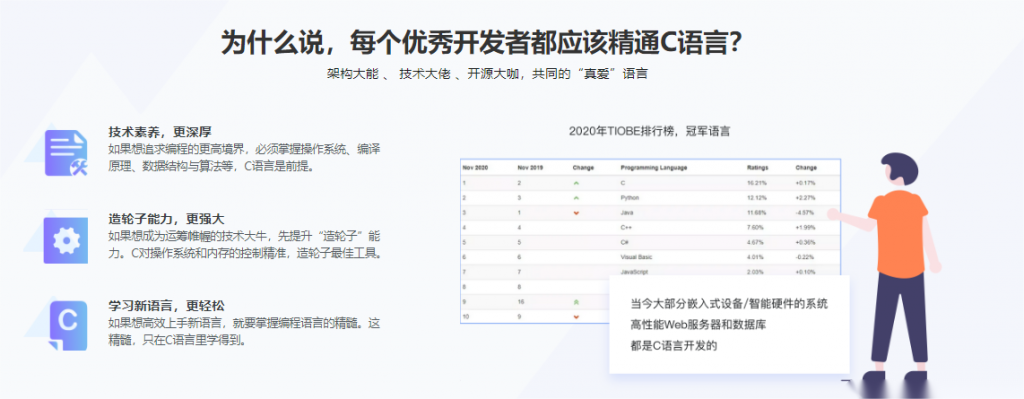
Task: Click the +2.27% change value
Action: (x=805, y=197)
